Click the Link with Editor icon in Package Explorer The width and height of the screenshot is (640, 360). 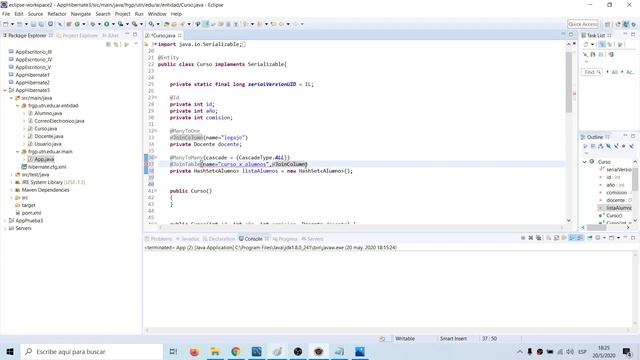[116, 44]
